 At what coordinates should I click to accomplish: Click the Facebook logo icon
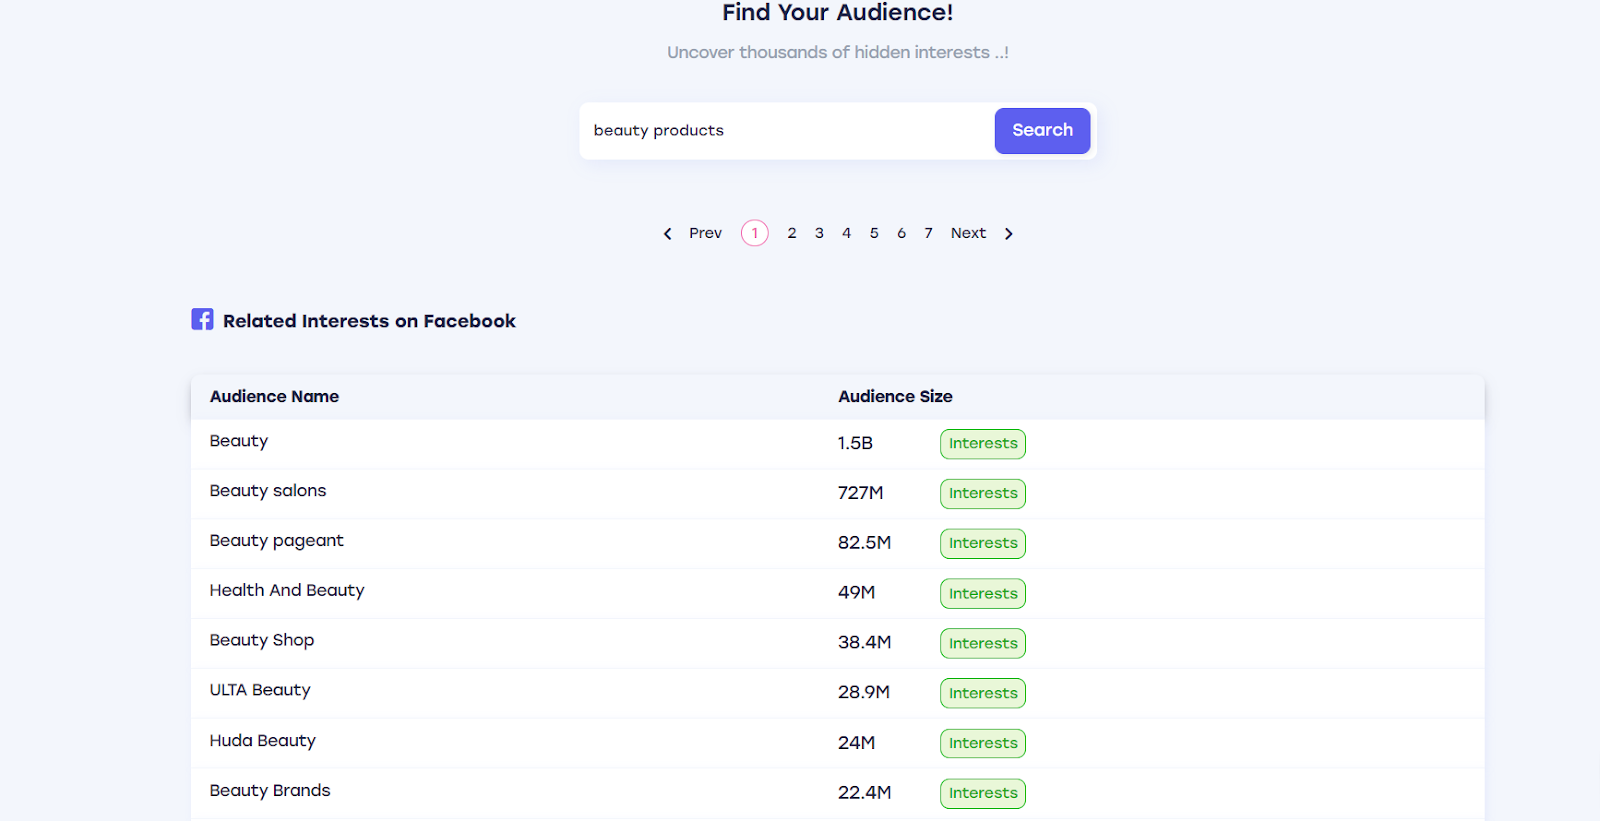click(x=202, y=319)
